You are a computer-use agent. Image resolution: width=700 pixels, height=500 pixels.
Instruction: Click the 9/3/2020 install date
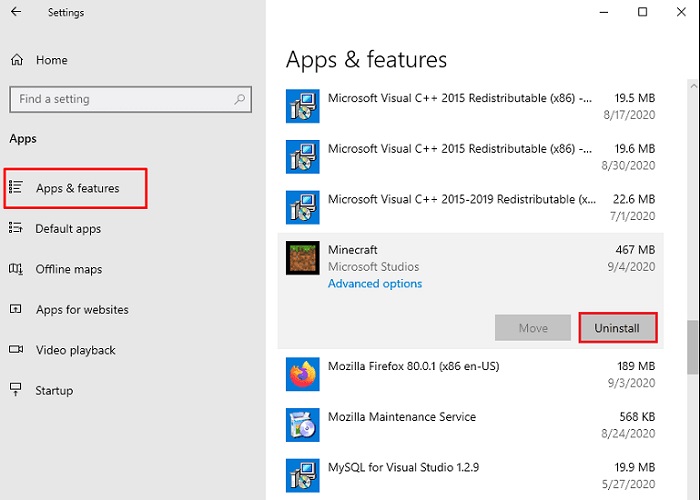coord(631,383)
